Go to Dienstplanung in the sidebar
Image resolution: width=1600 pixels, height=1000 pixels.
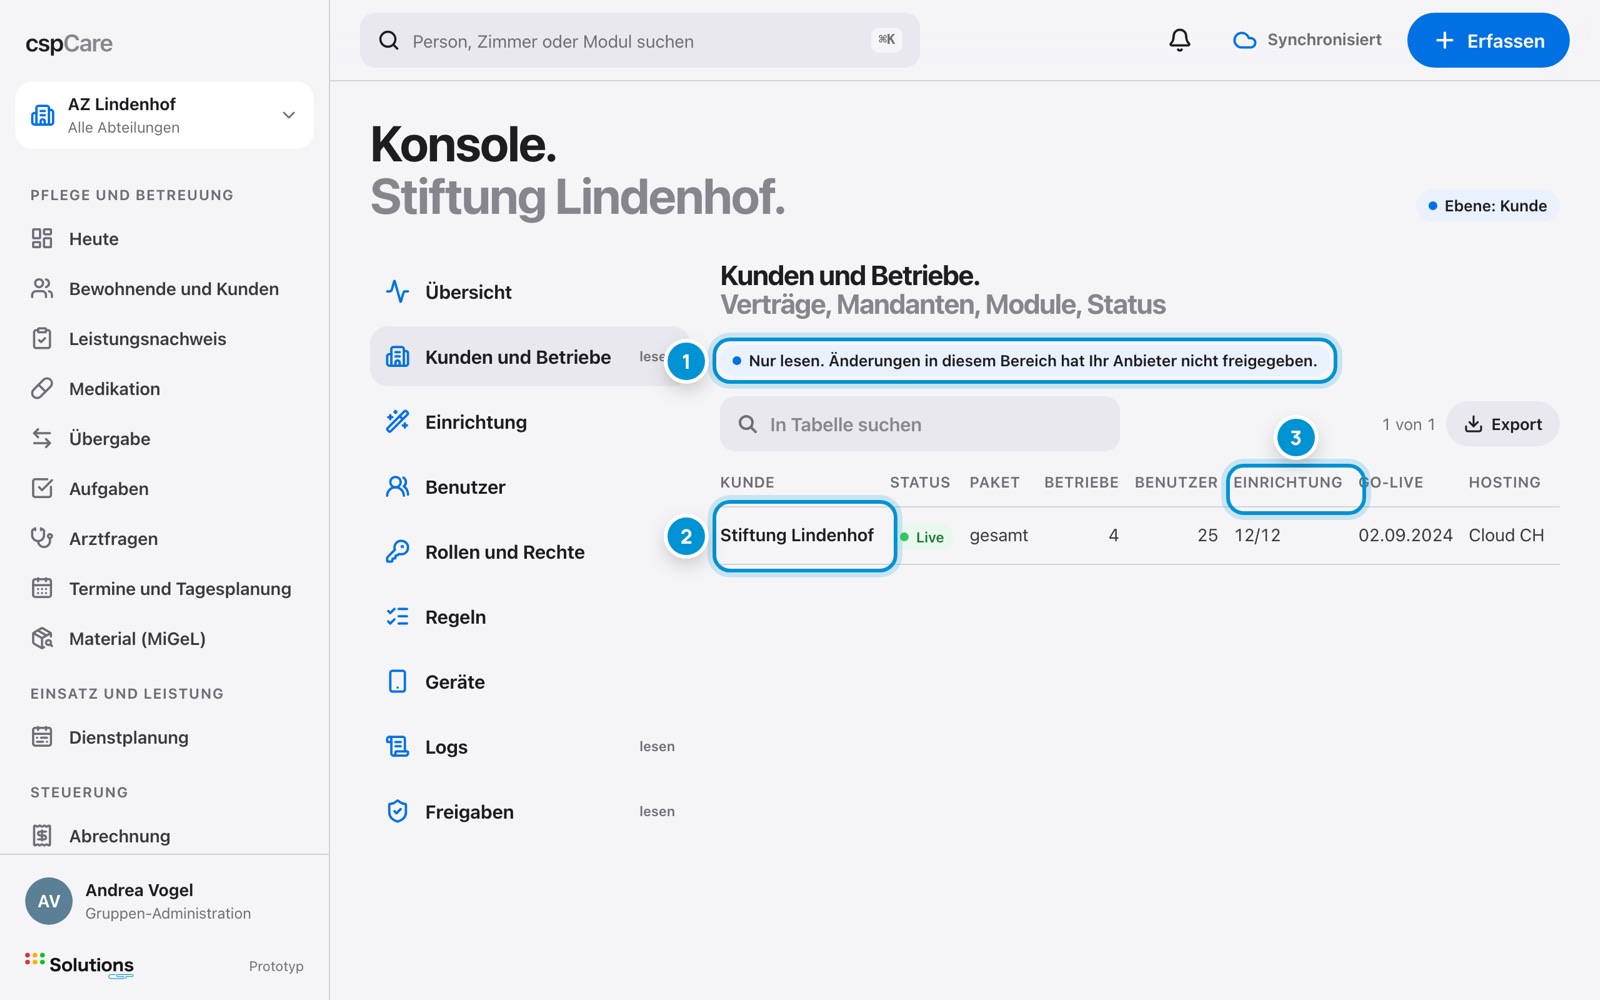[164, 737]
